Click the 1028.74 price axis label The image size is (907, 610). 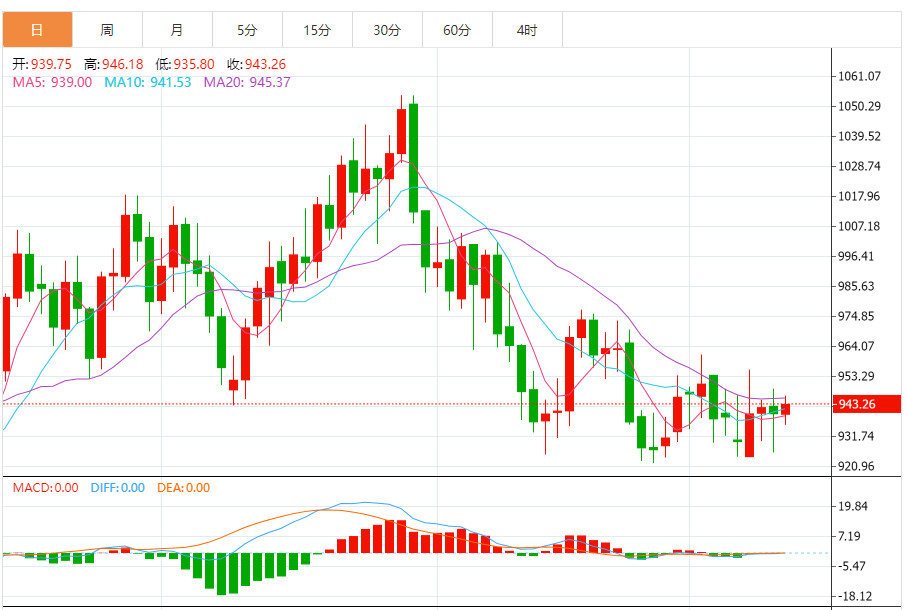[859, 167]
